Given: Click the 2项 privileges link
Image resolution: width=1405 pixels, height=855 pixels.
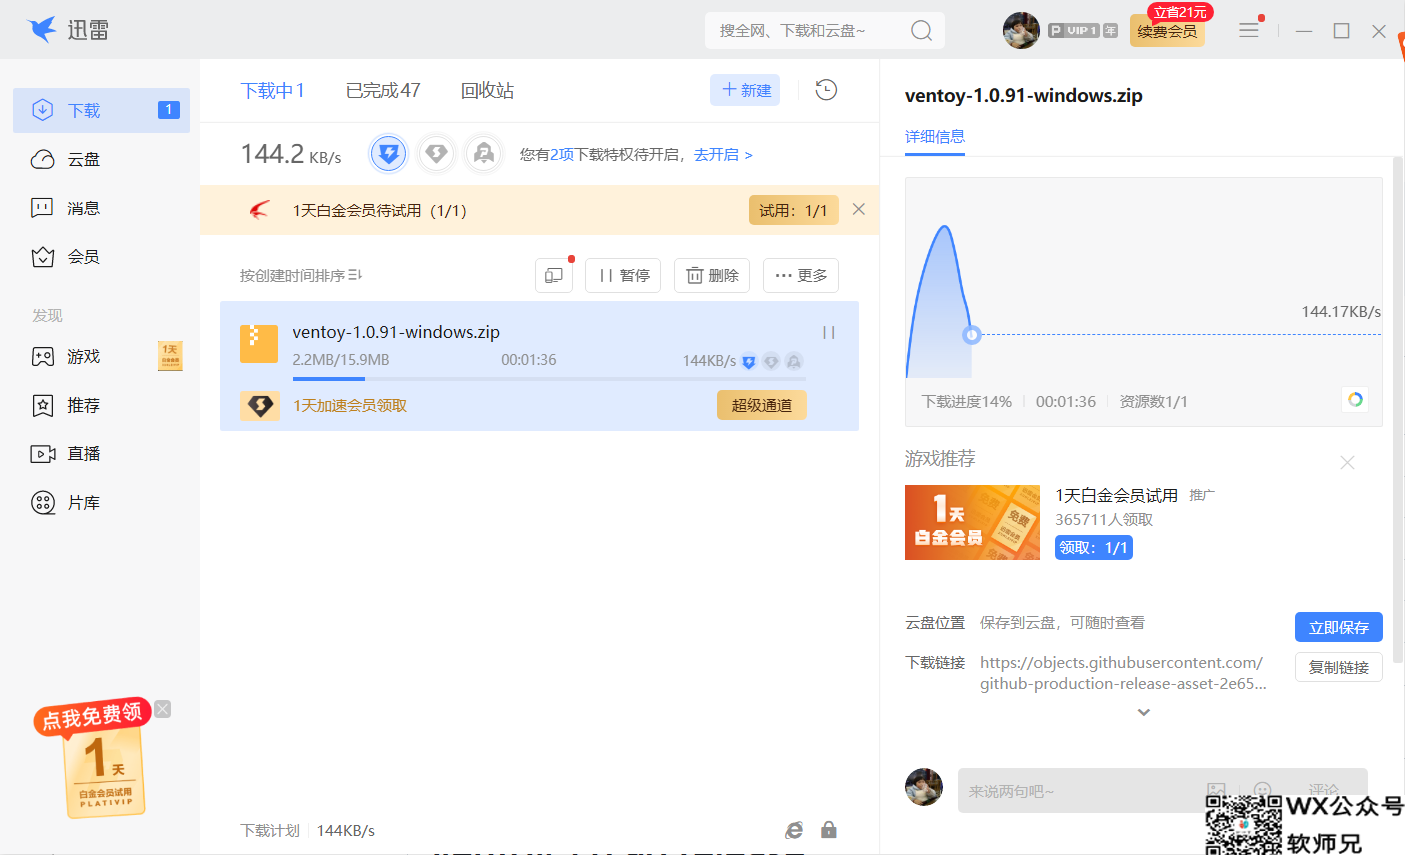Looking at the screenshot, I should [562, 154].
